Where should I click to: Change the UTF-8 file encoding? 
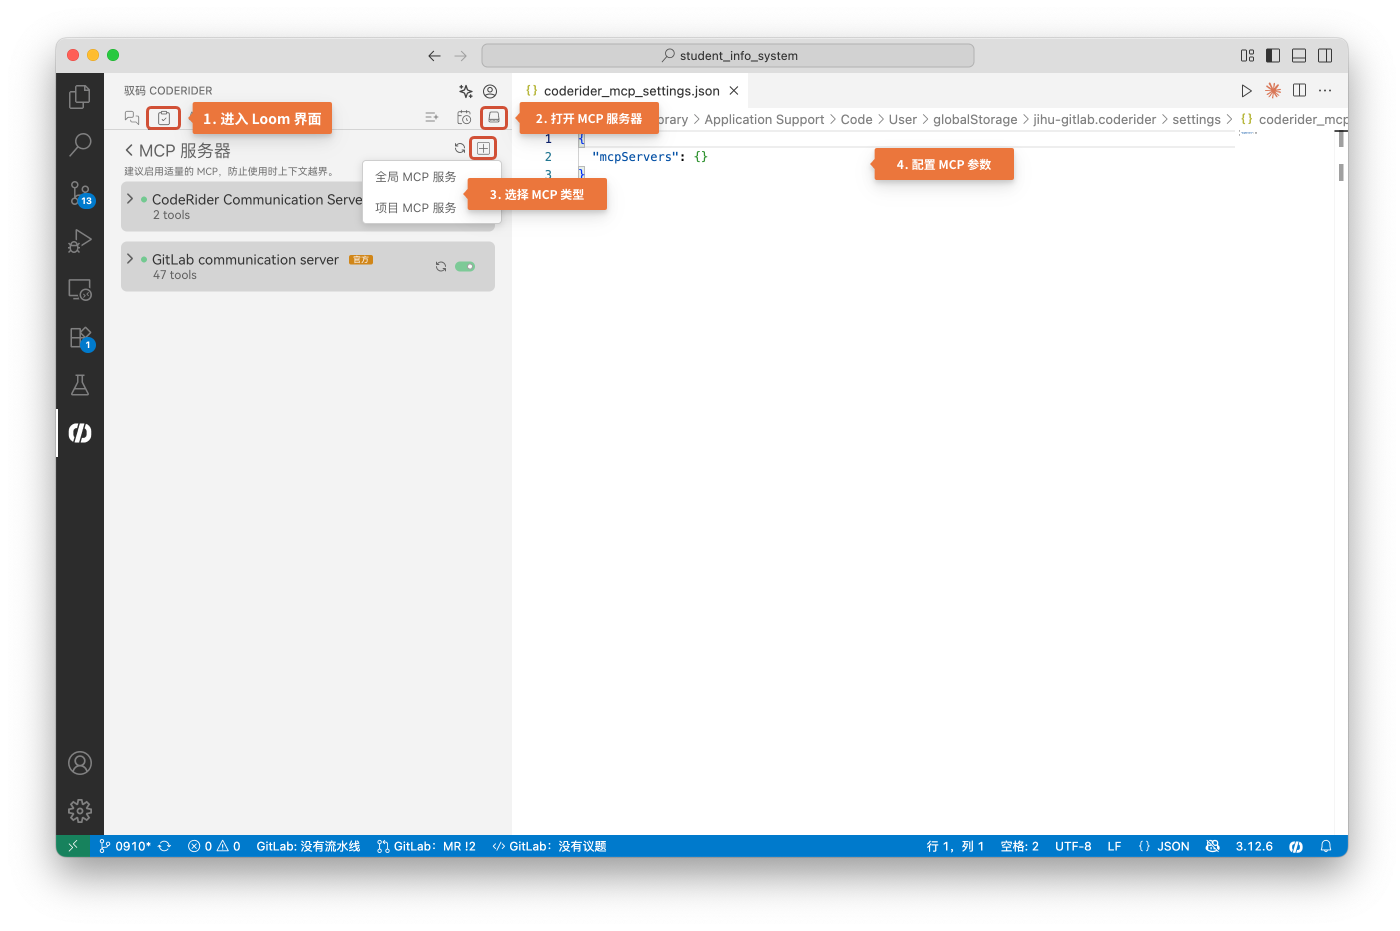(x=1073, y=846)
